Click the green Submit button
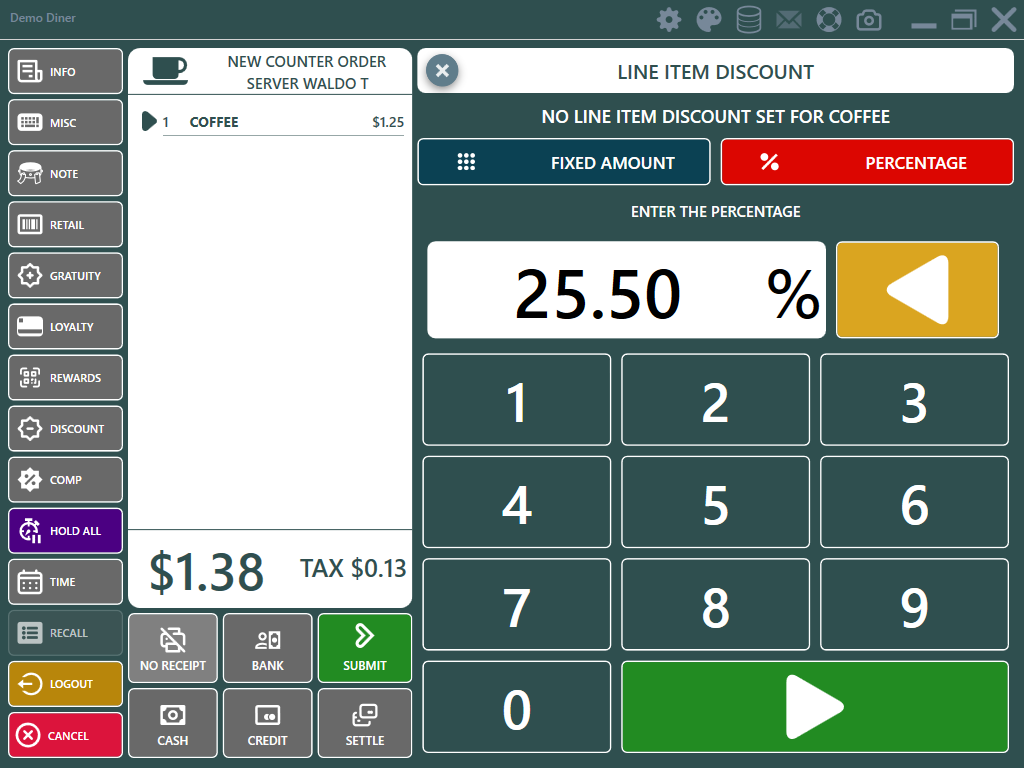Image resolution: width=1024 pixels, height=768 pixels. tap(364, 648)
